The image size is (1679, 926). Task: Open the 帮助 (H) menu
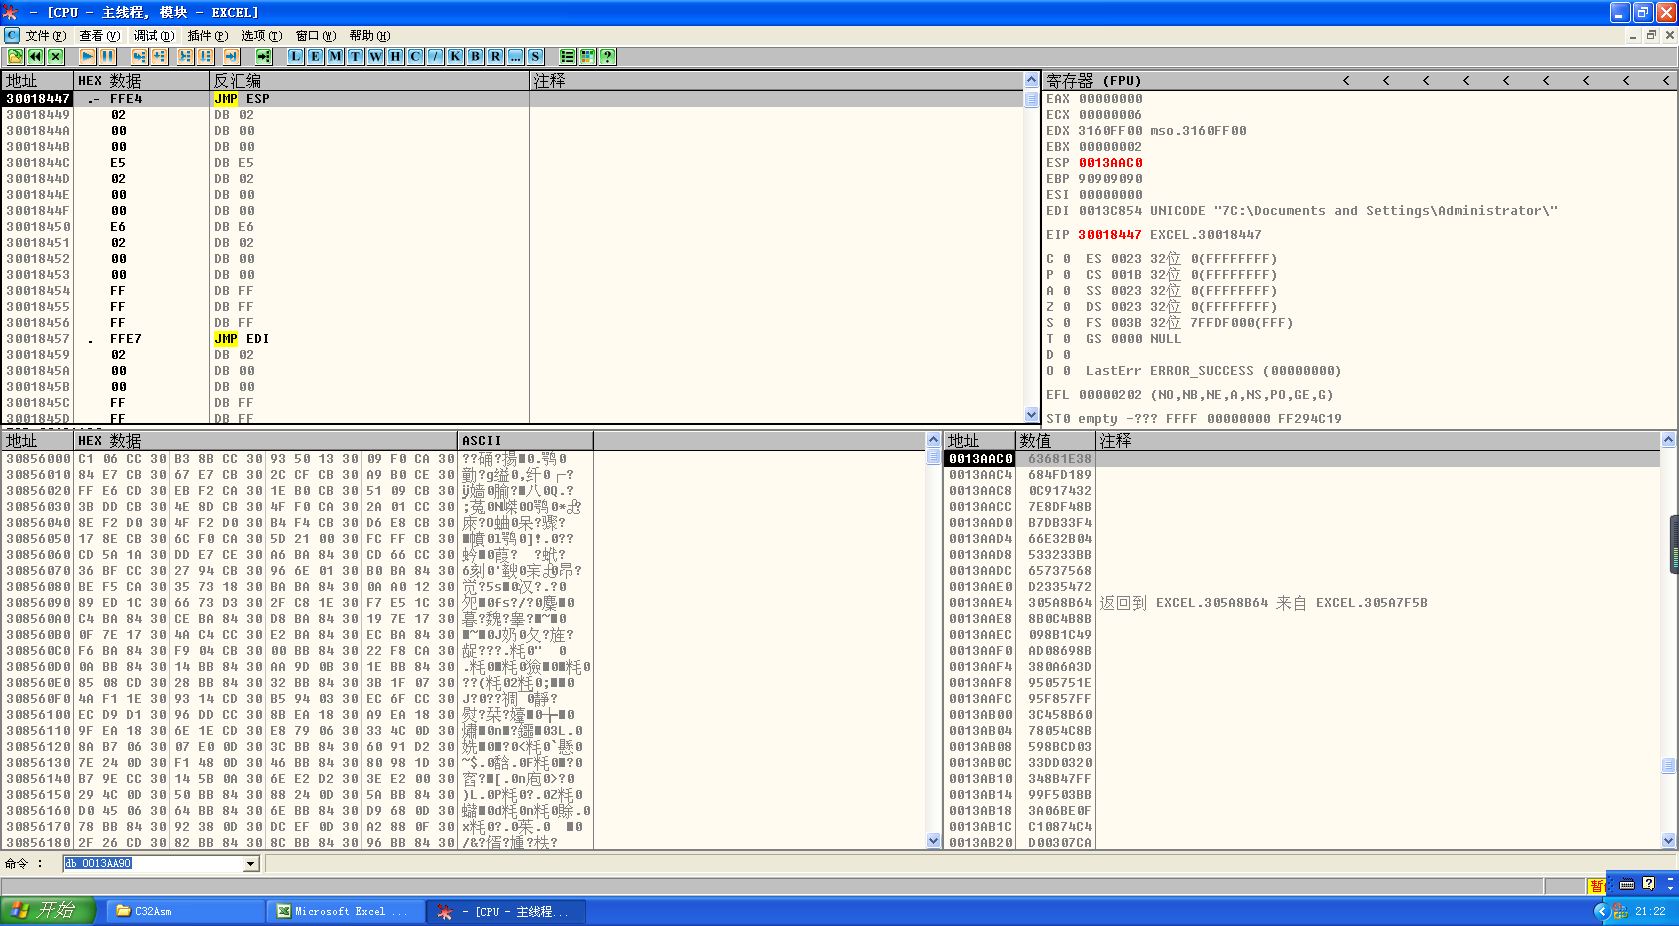(x=369, y=36)
